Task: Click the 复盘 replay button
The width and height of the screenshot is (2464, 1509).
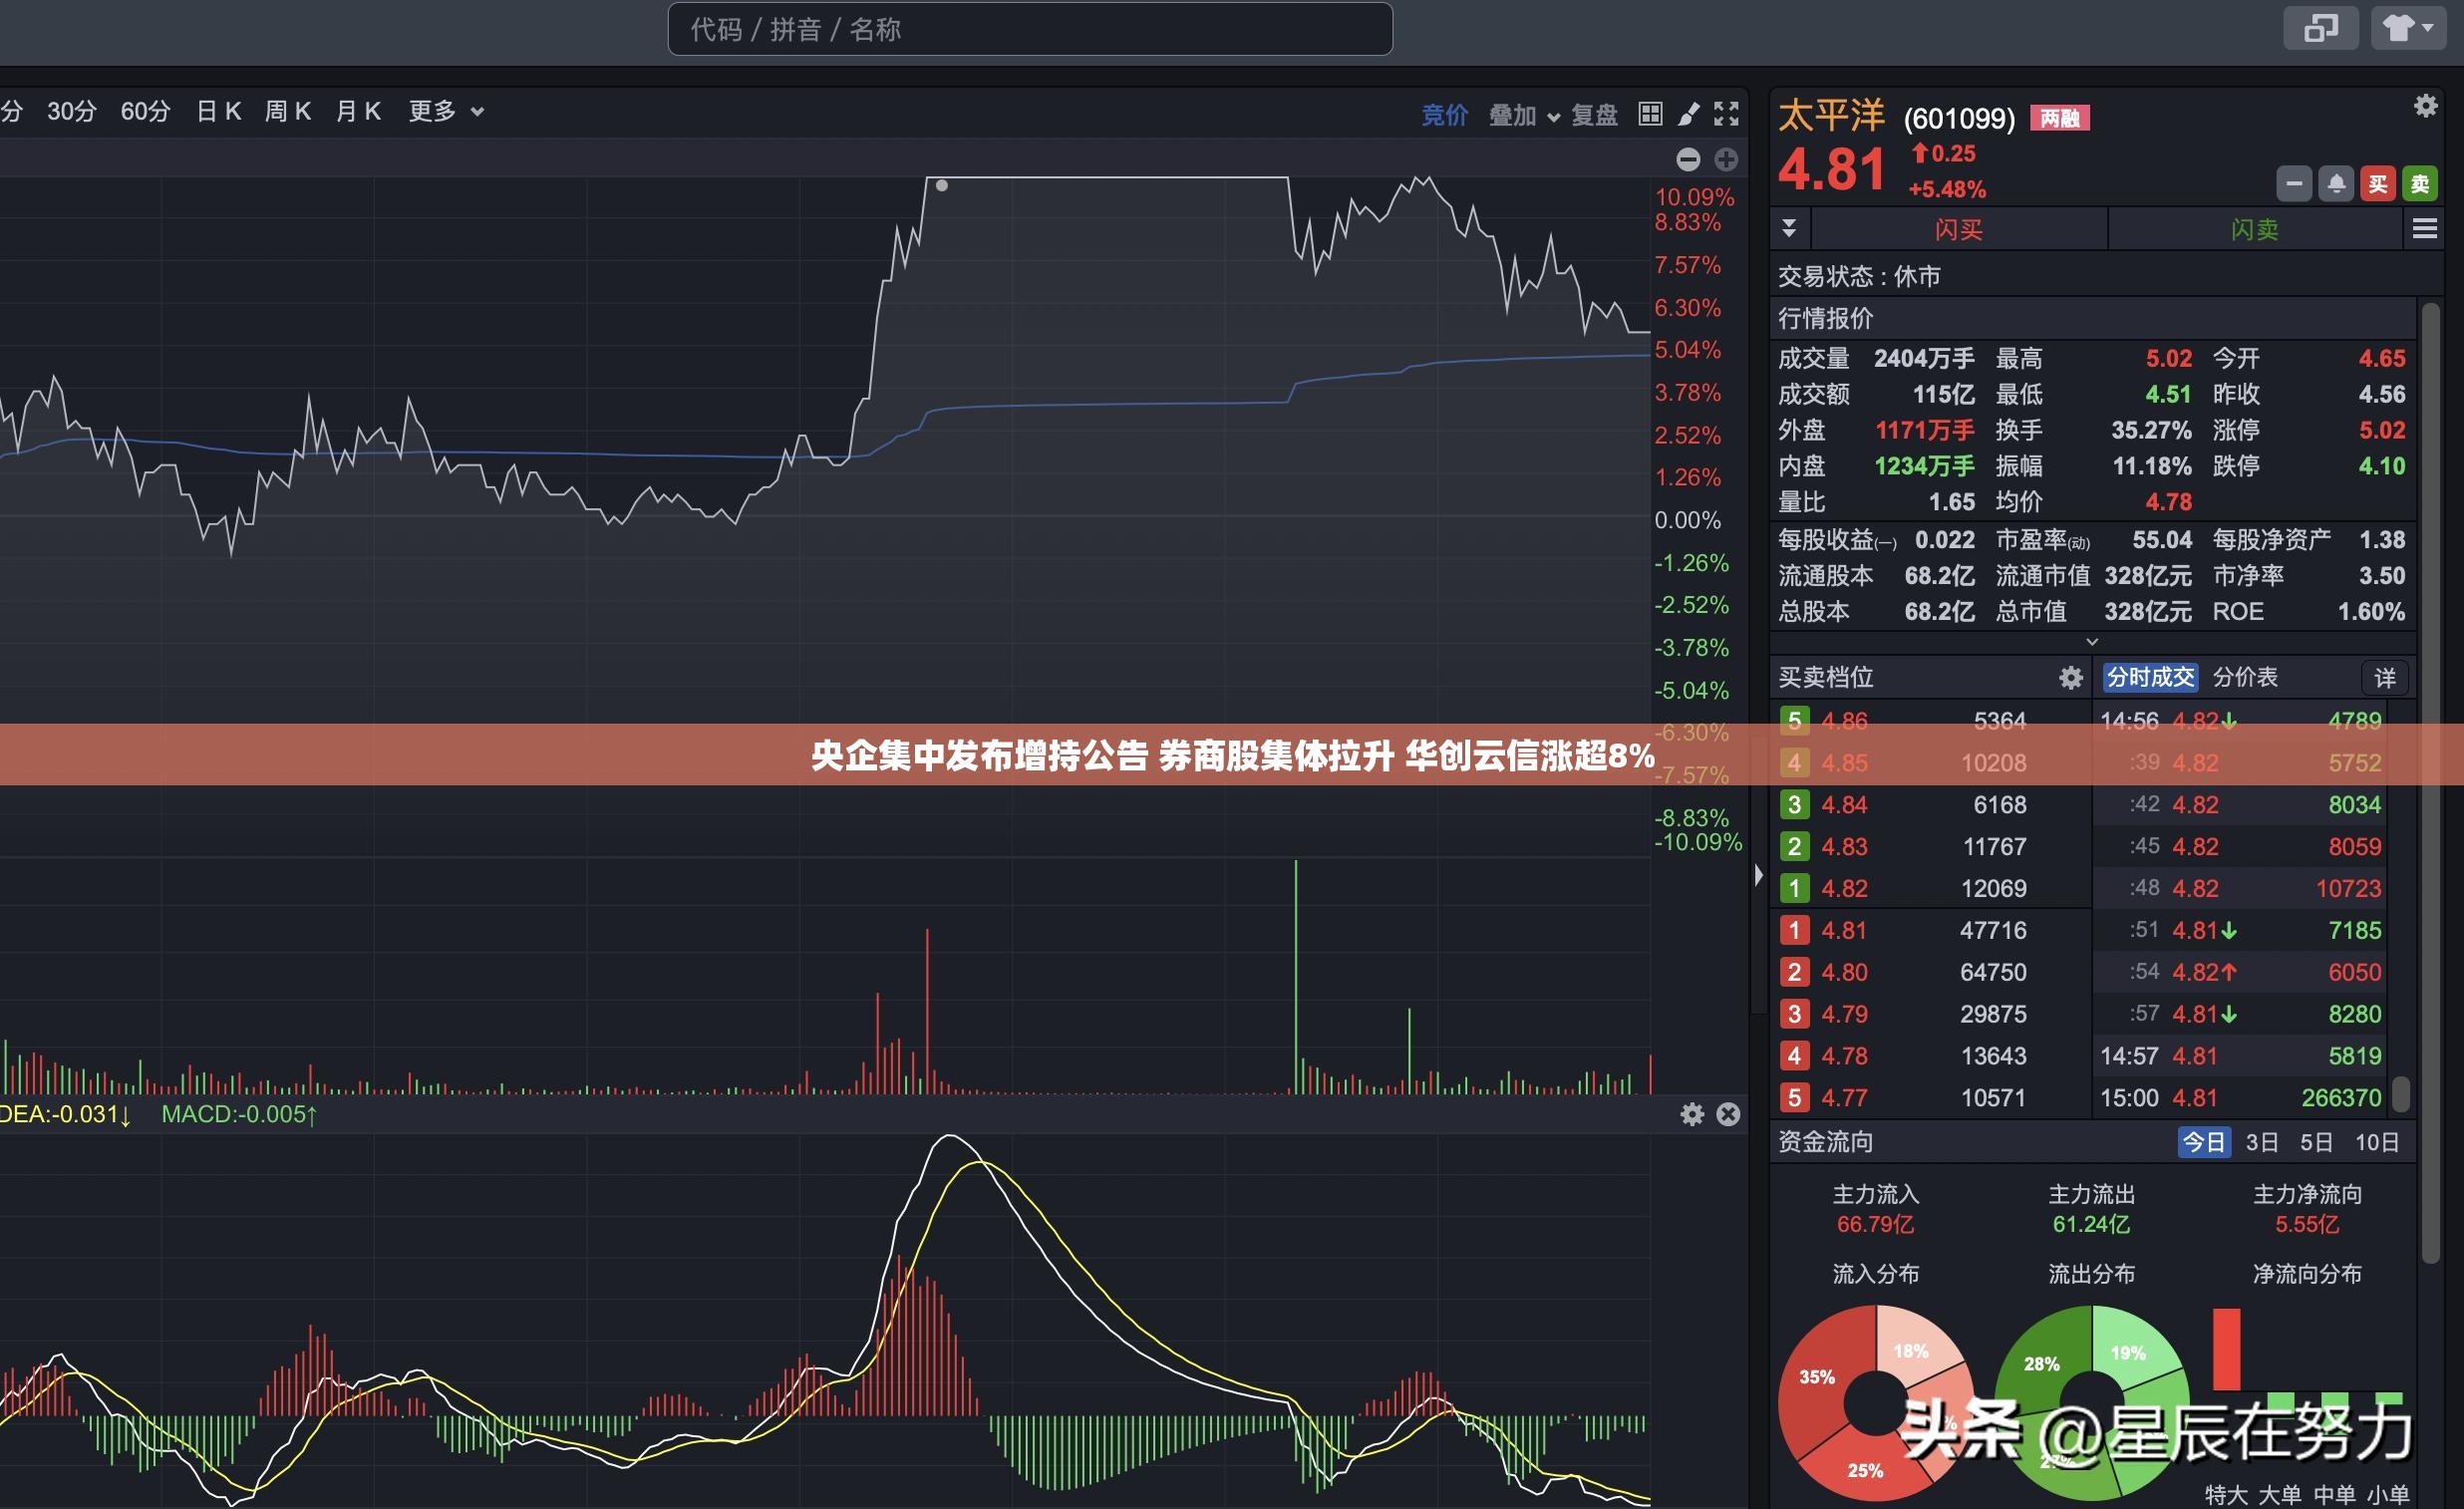Action: click(1594, 115)
